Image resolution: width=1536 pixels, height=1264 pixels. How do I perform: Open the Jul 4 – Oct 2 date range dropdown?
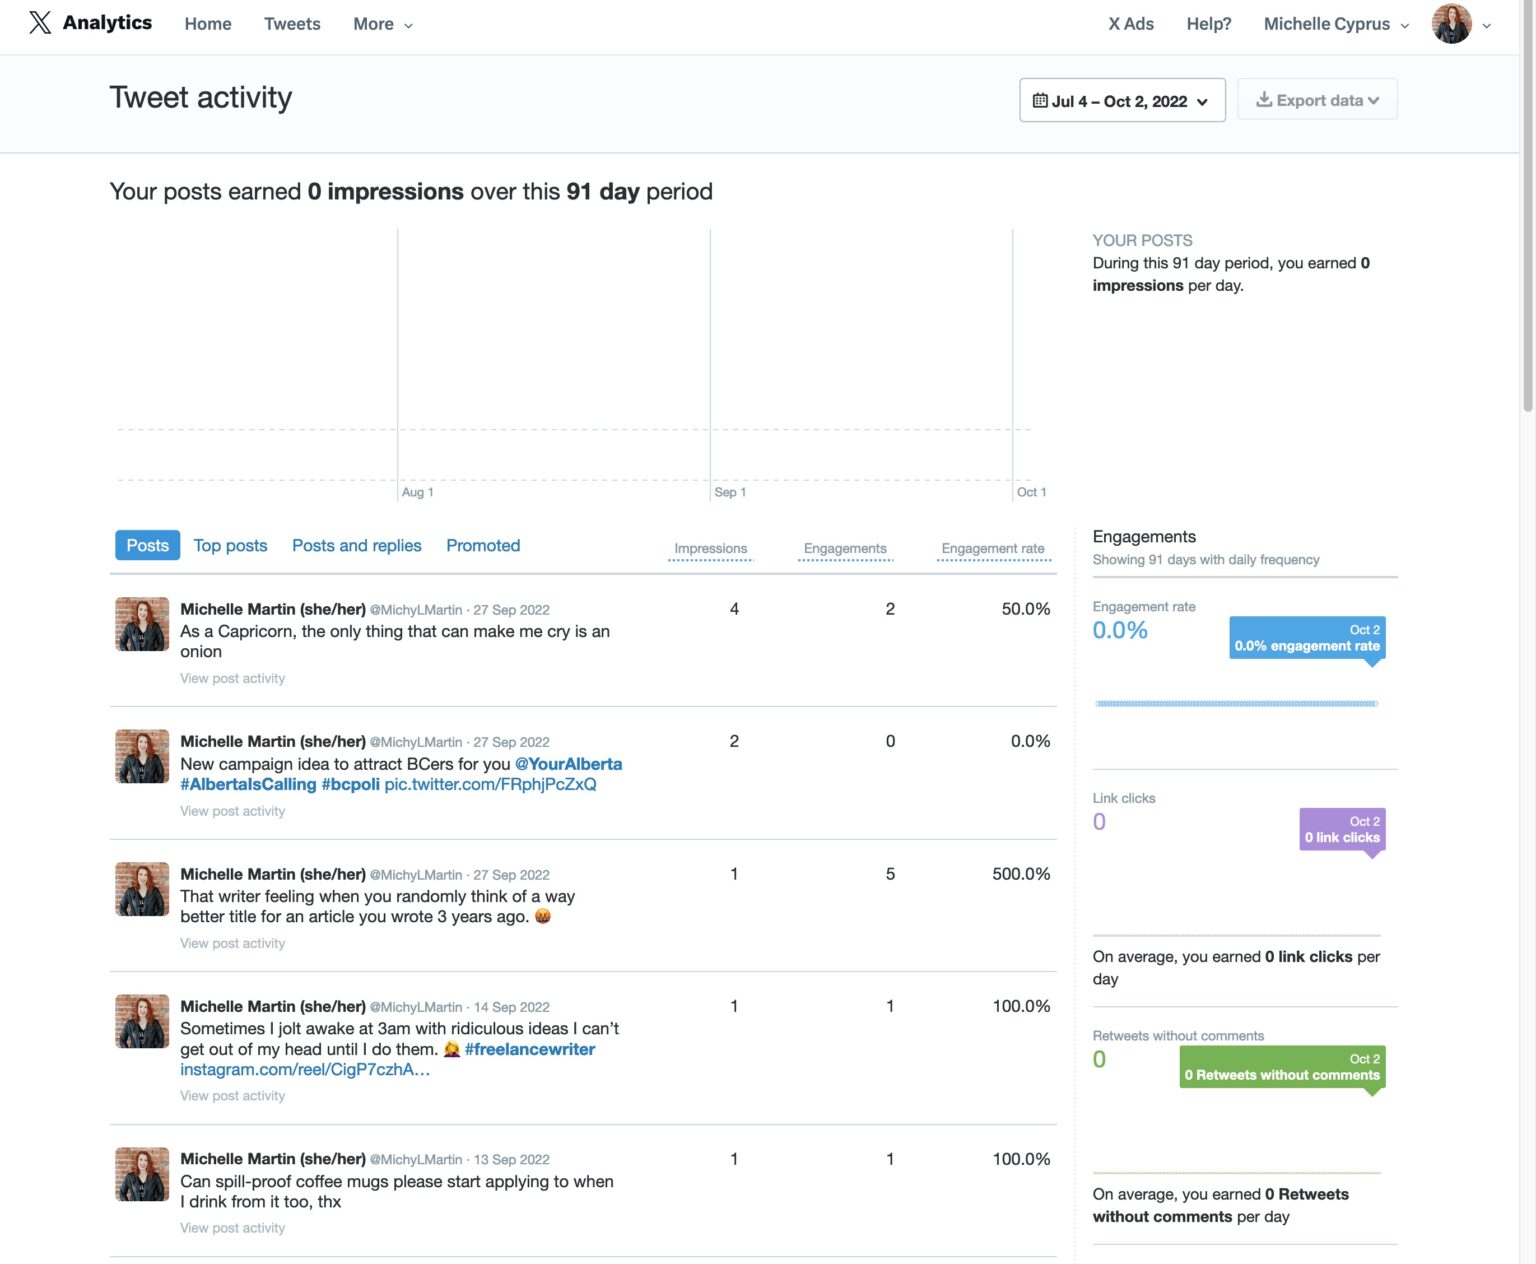(1120, 100)
